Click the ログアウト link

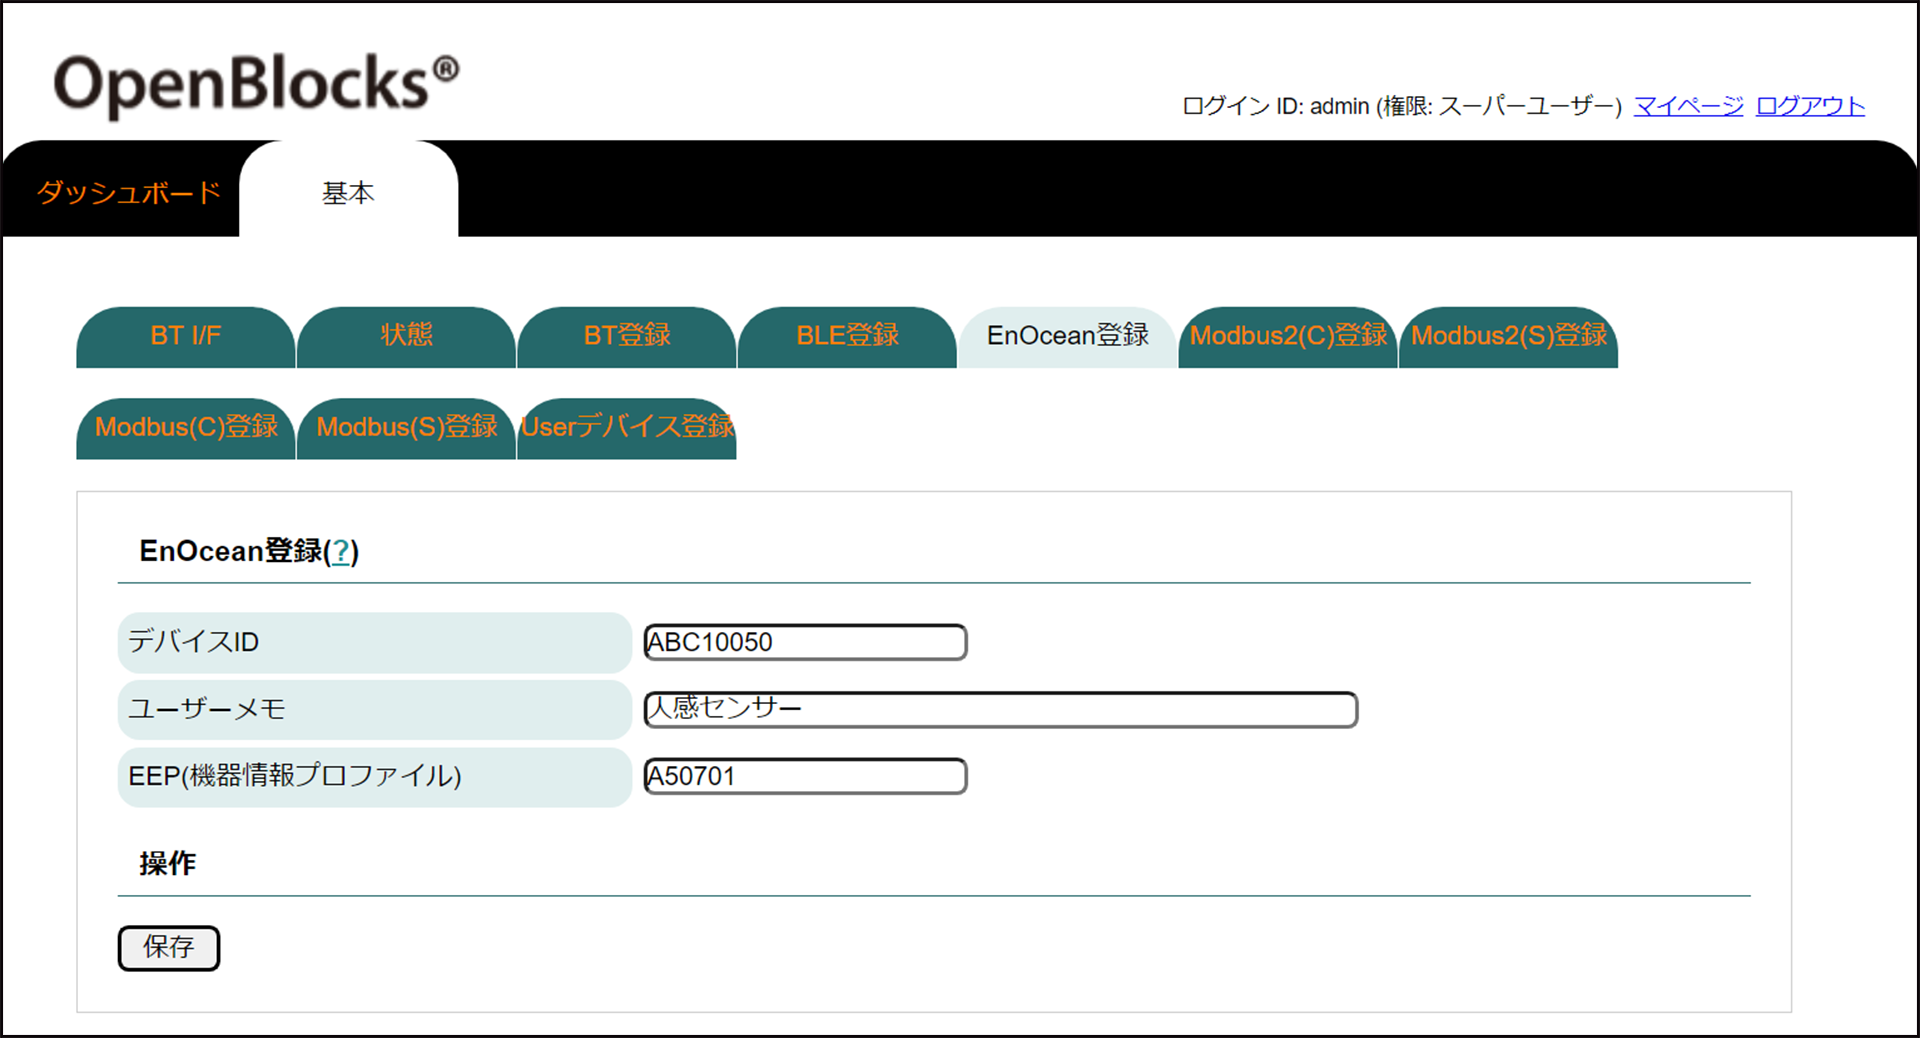click(1810, 106)
